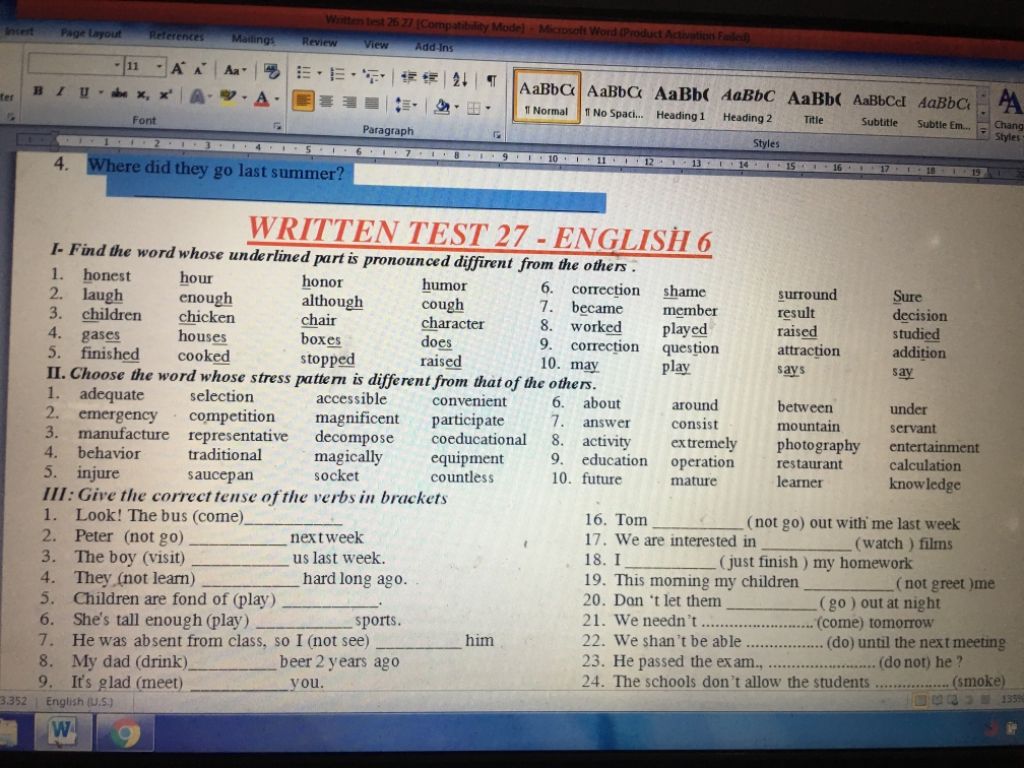Open the Insert tab

pos(18,31)
